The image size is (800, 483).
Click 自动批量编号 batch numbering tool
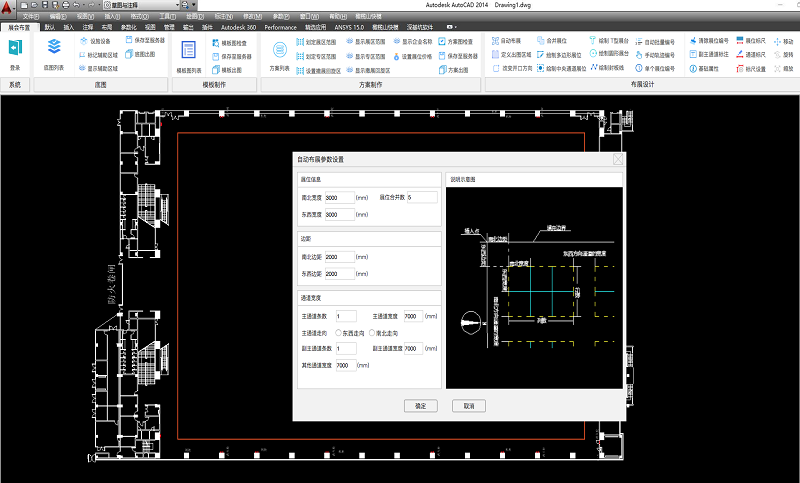coord(655,42)
